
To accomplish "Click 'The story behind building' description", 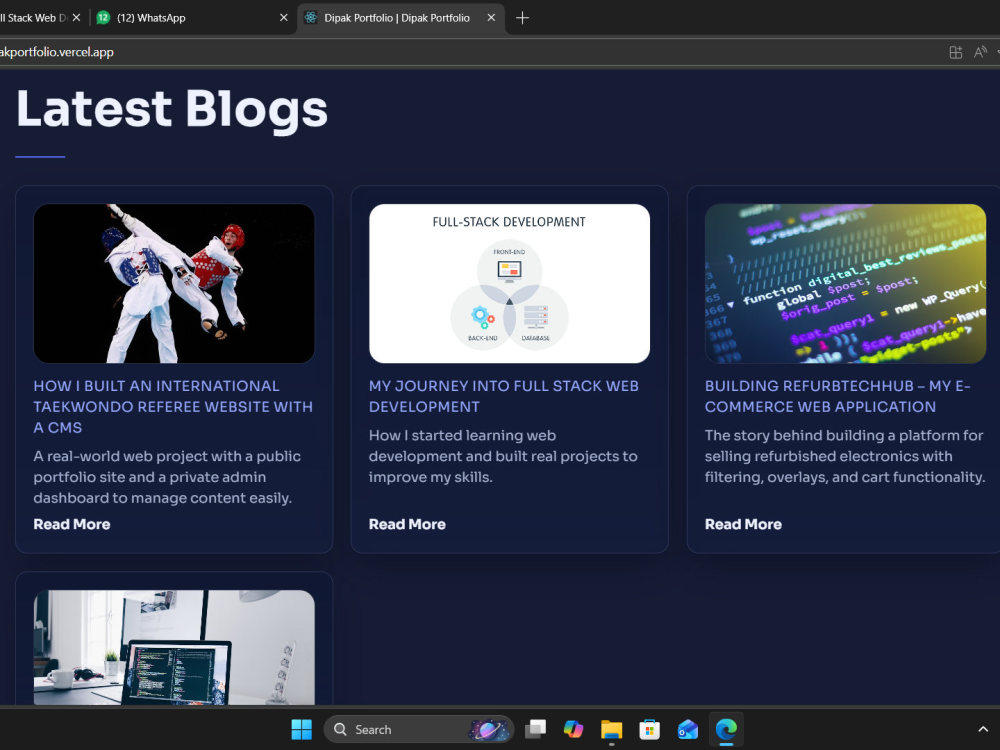I will [x=845, y=456].
